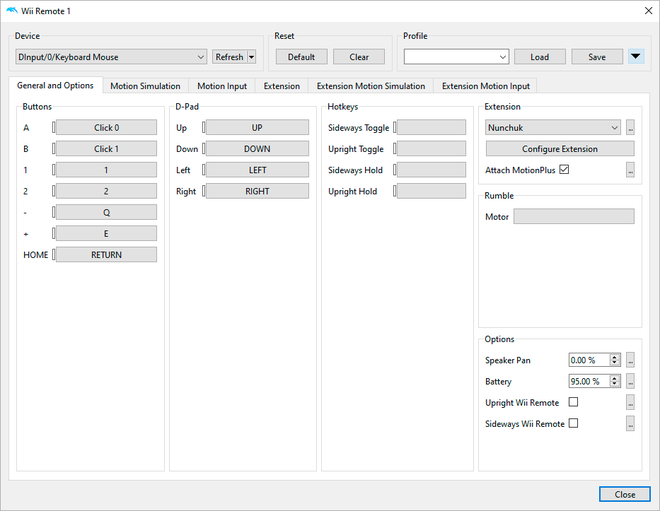
Task: Click the D-Pad Left mapping 'LEFT'
Action: (257, 170)
